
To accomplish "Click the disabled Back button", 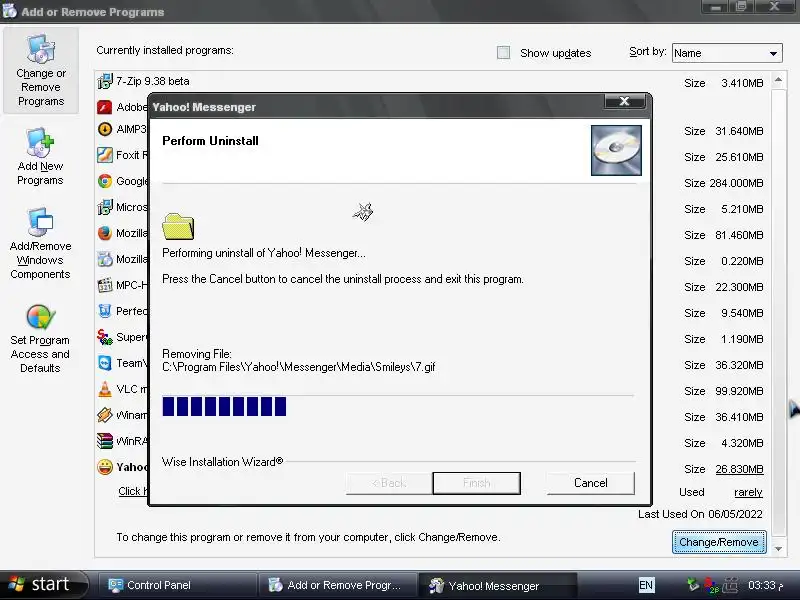I will [x=389, y=483].
